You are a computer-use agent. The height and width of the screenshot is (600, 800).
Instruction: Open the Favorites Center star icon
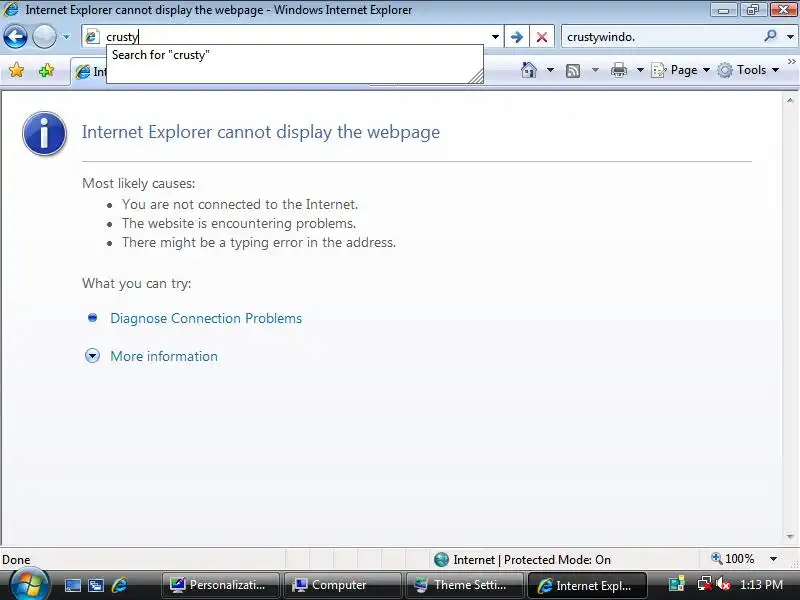click(x=16, y=70)
